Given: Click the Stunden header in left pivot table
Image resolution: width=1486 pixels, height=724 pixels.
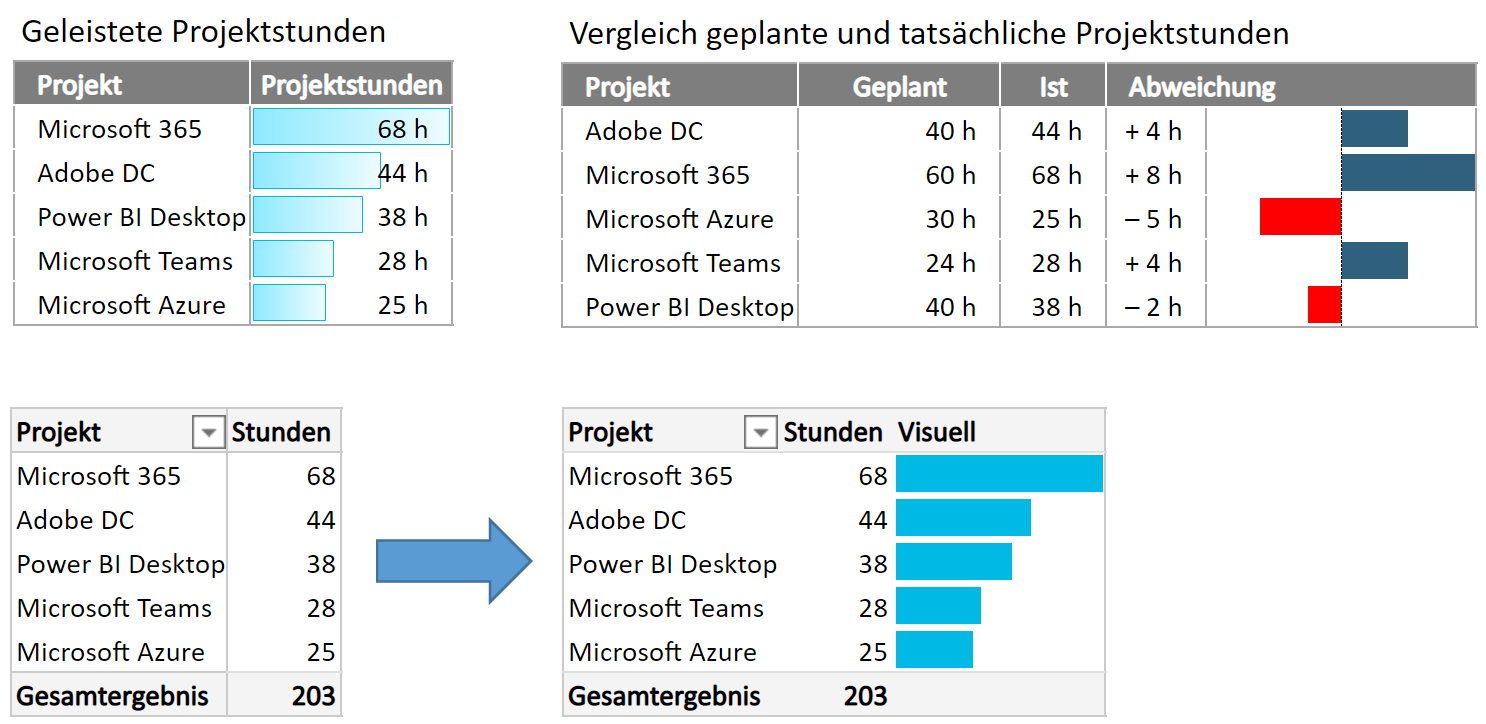Looking at the screenshot, I should 281,432.
